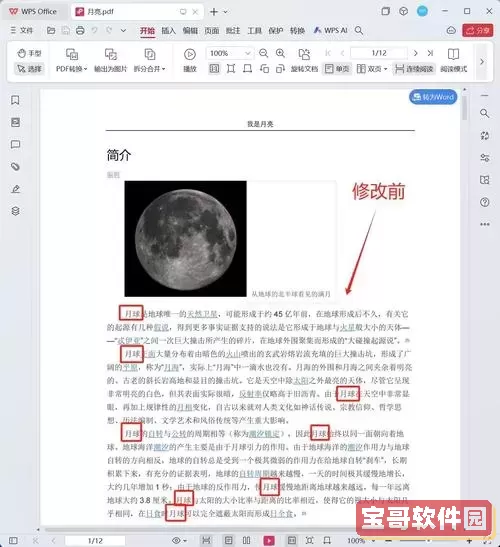Viewport: 500px width, 547px height.
Task: Click the right sidebar help icon
Action: point(484,202)
